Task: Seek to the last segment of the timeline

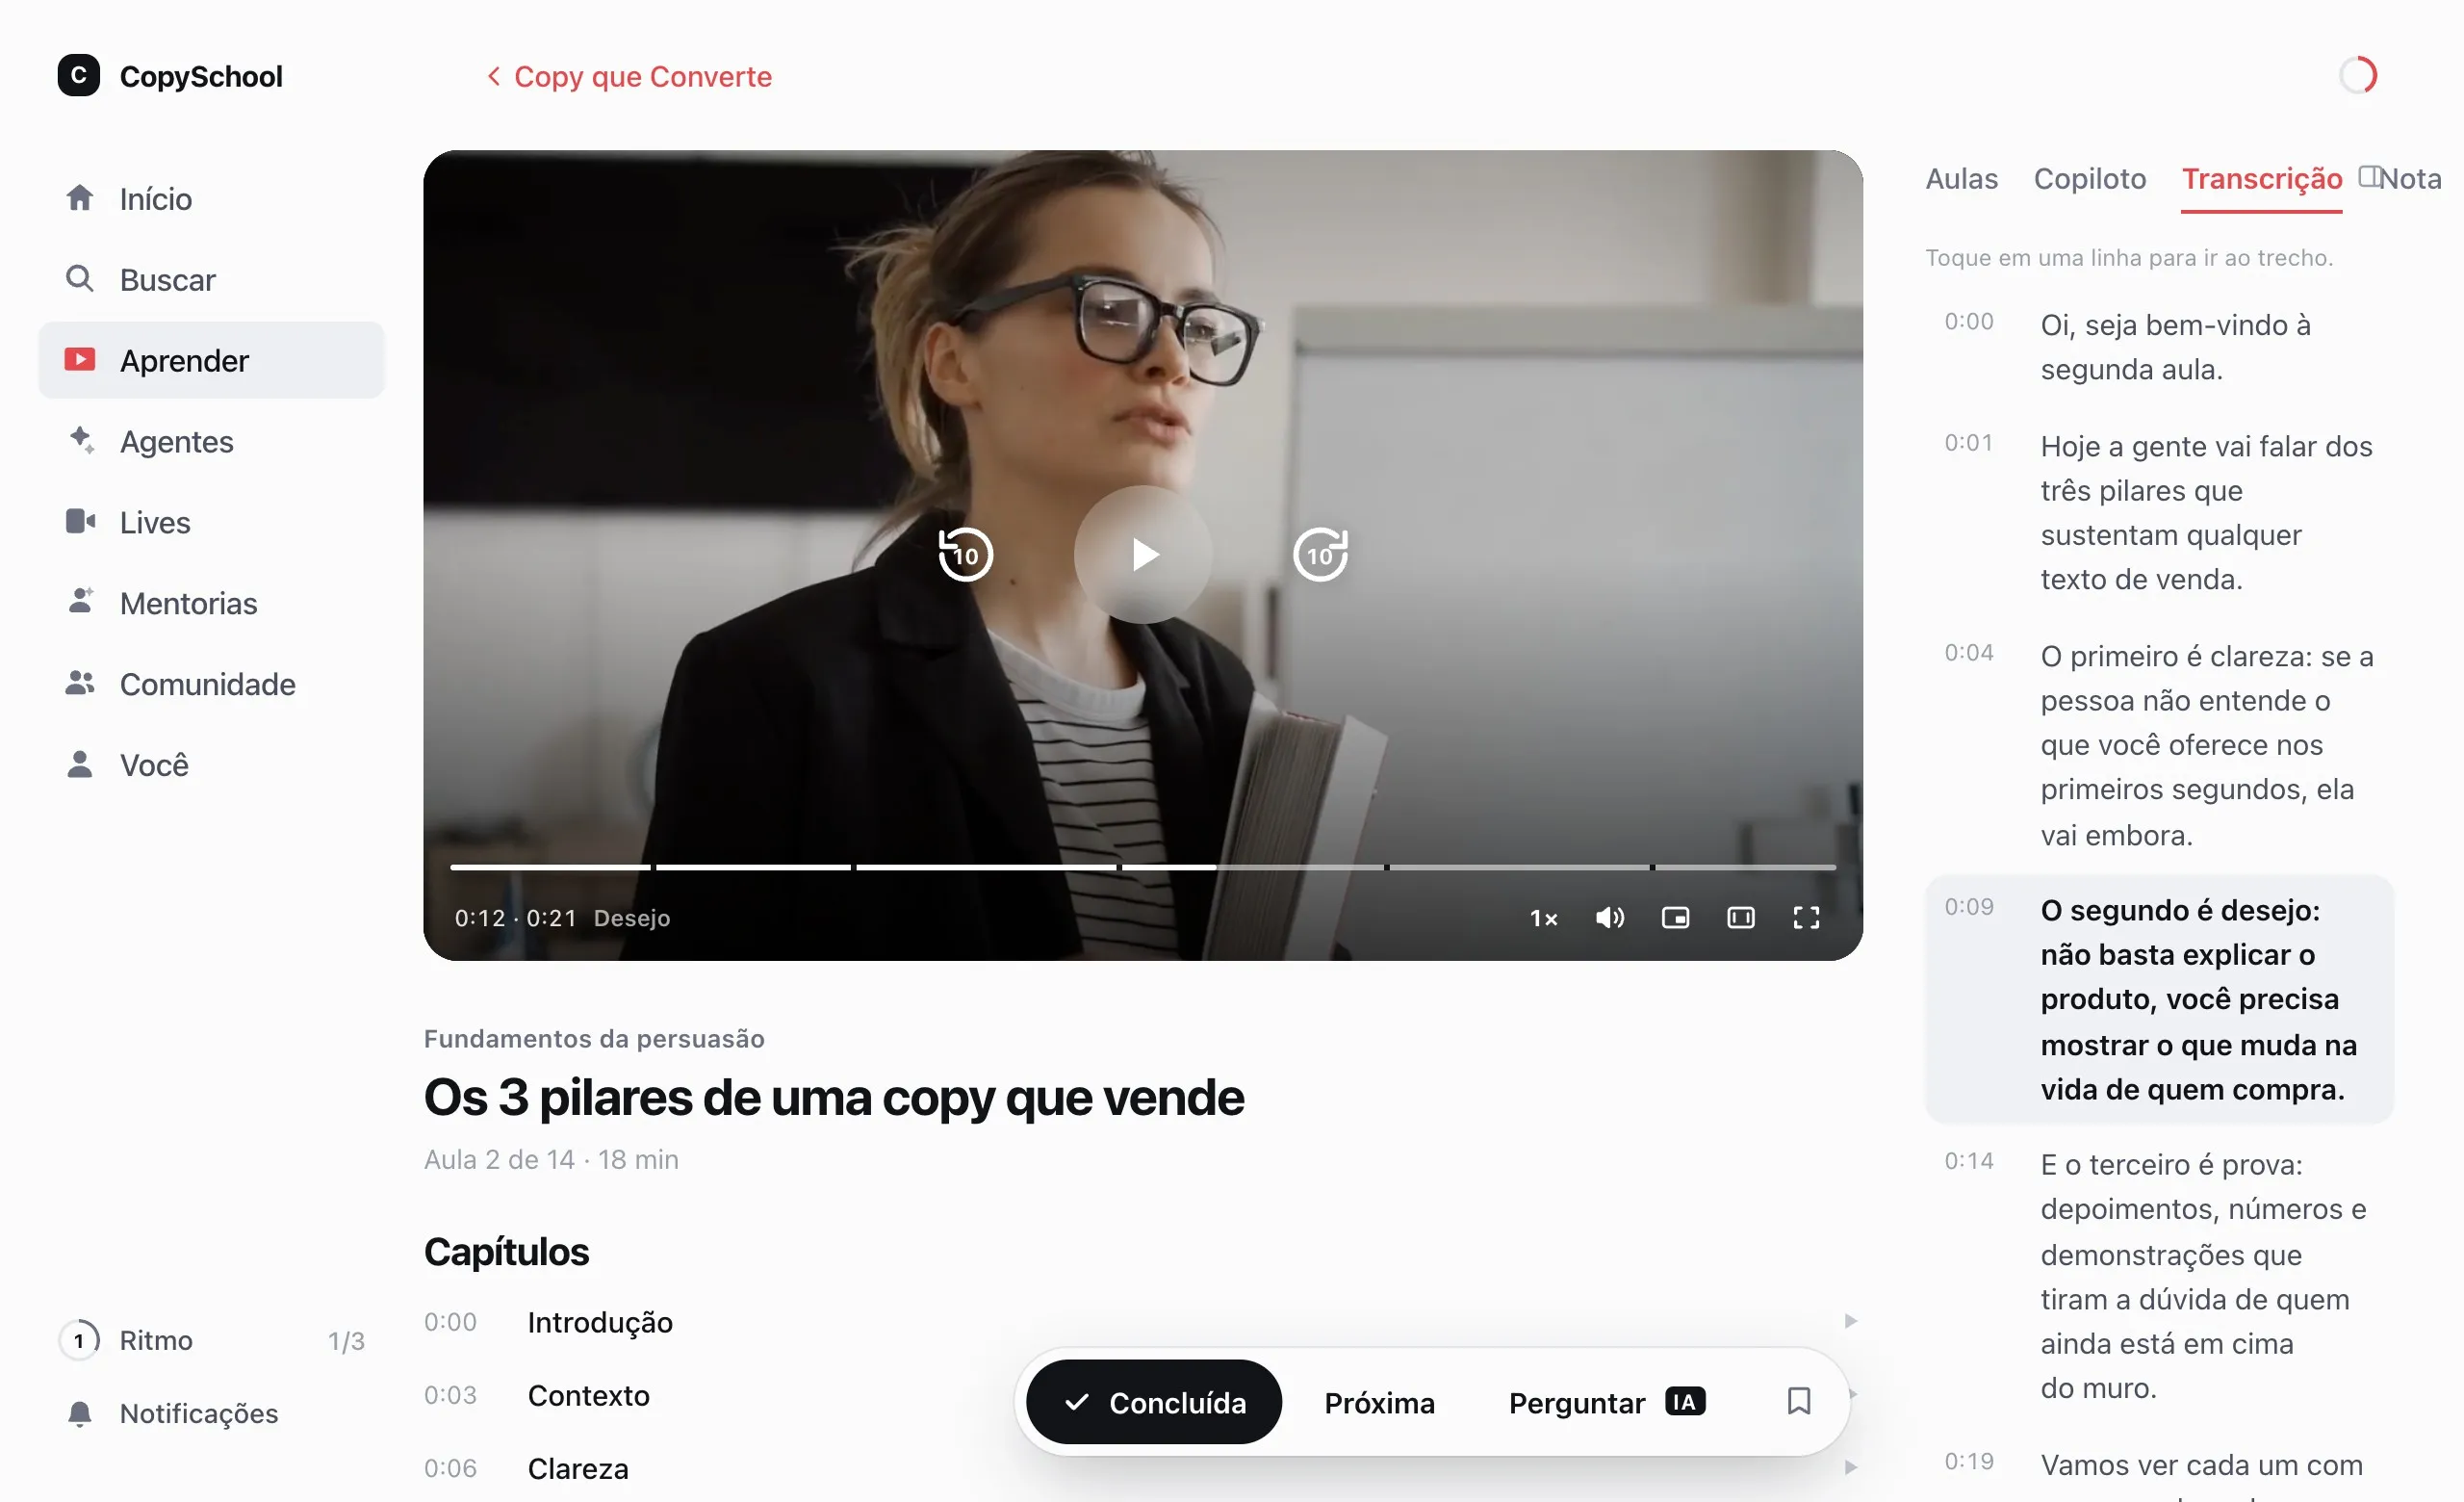Action: [x=1746, y=867]
